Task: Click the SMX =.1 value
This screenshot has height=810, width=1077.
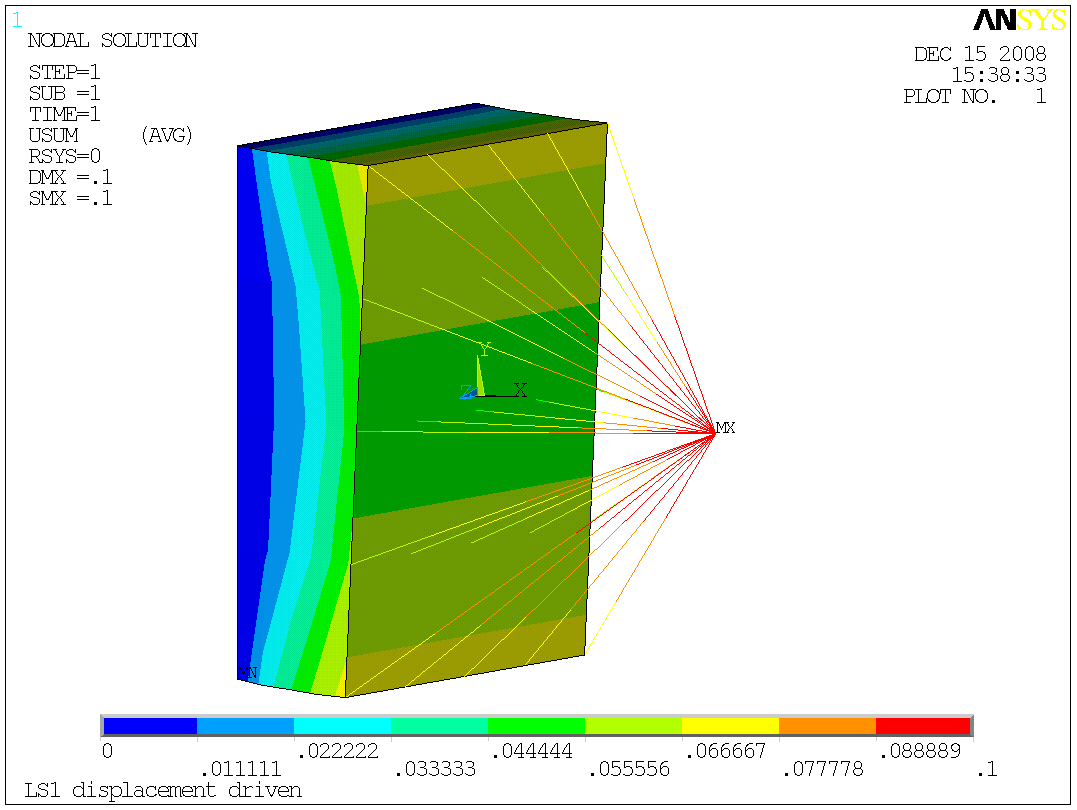Action: (x=70, y=199)
